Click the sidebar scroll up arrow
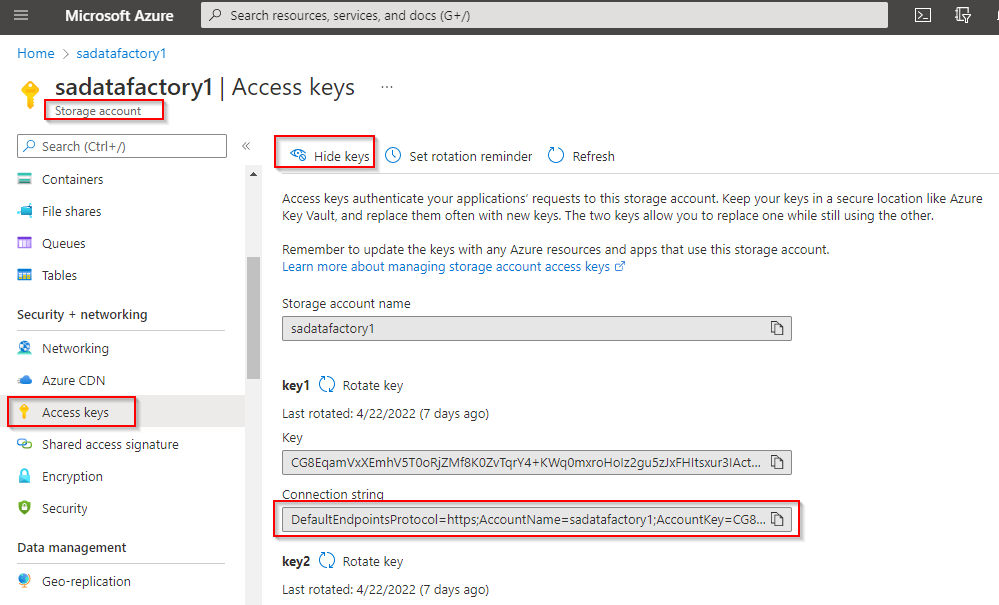The width and height of the screenshot is (999, 605). coord(253,174)
